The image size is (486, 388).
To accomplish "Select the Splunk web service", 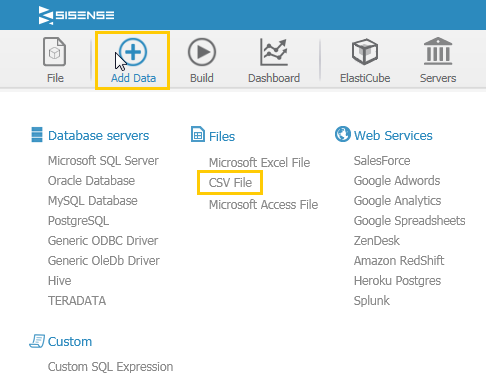I will click(371, 301).
